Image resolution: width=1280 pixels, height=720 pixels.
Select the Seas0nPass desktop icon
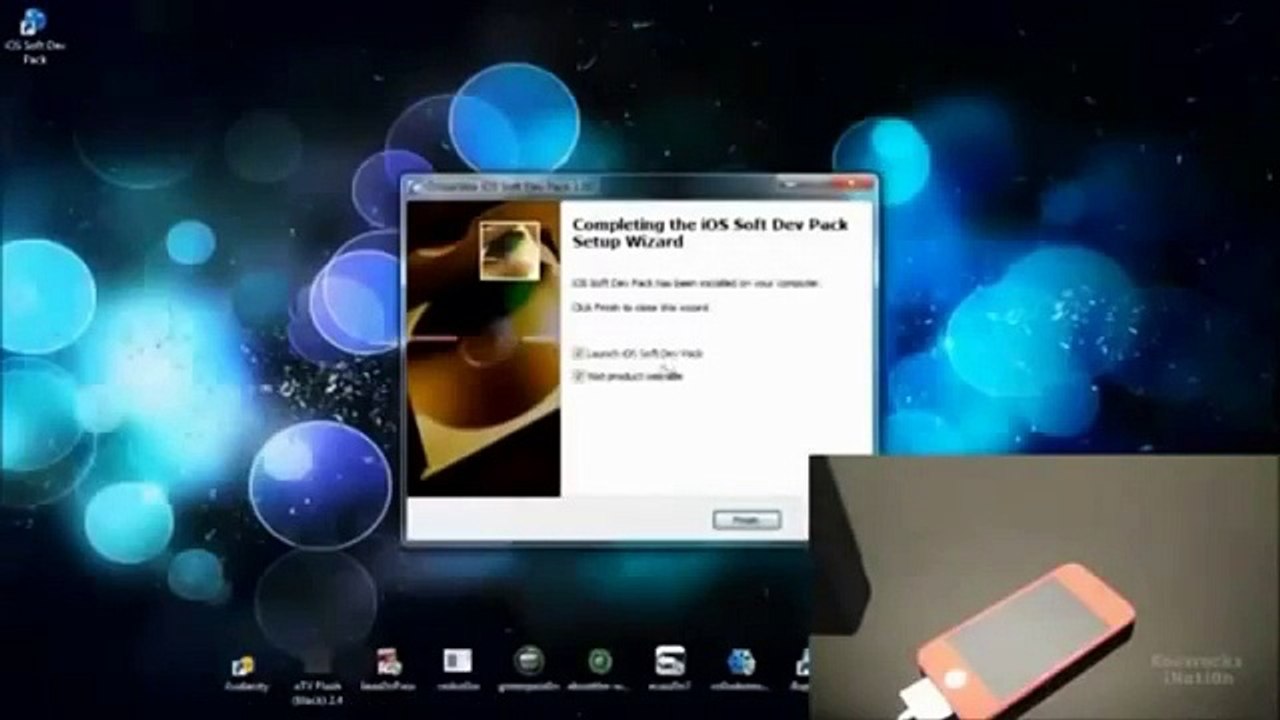pos(389,669)
